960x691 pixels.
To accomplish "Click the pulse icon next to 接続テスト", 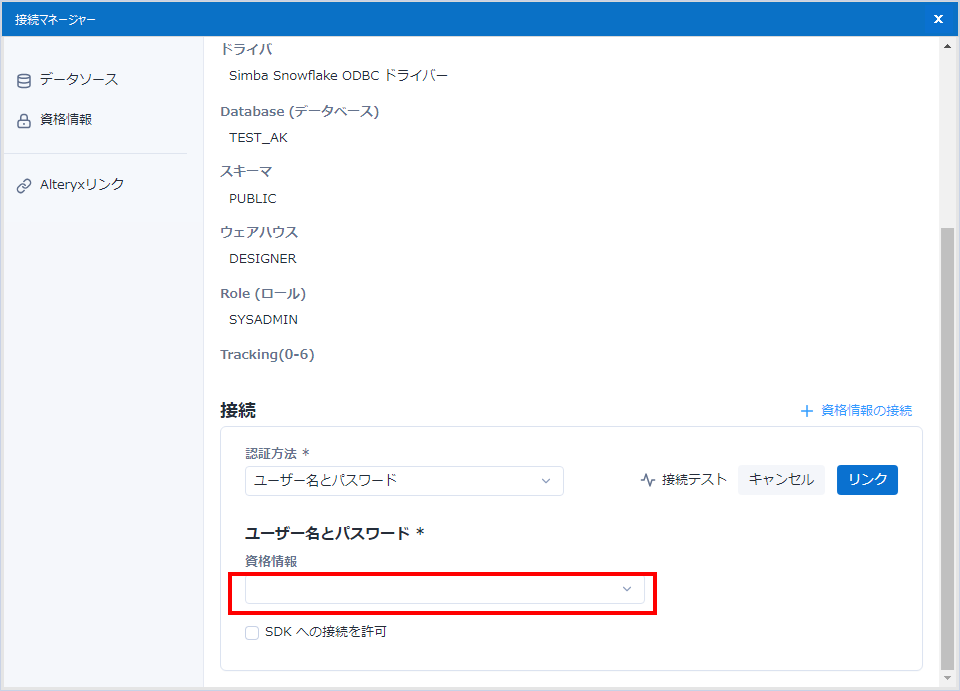I will coord(647,480).
